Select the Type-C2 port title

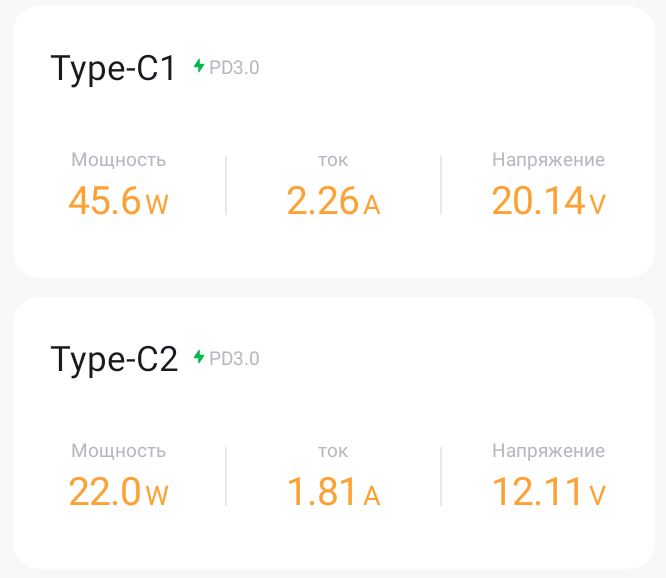coord(114,358)
